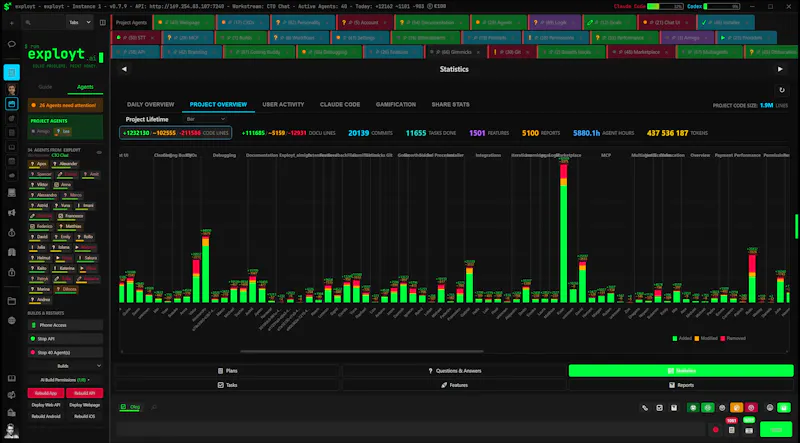The width and height of the screenshot is (800, 443).
Task: Select agent Alexander in agents list
Action: [65, 164]
